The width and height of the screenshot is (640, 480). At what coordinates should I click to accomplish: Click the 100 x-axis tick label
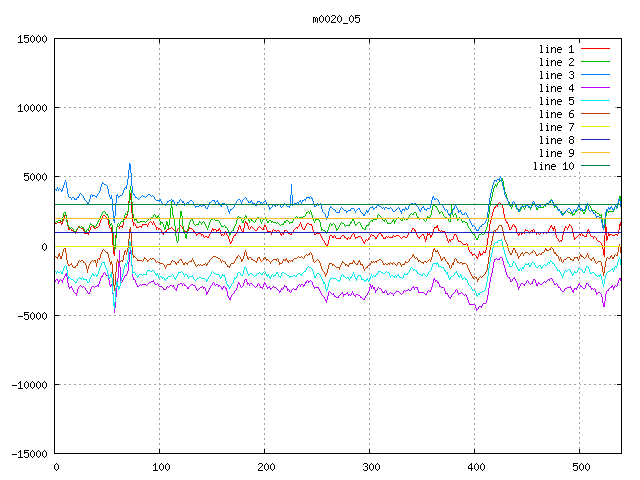point(160,467)
